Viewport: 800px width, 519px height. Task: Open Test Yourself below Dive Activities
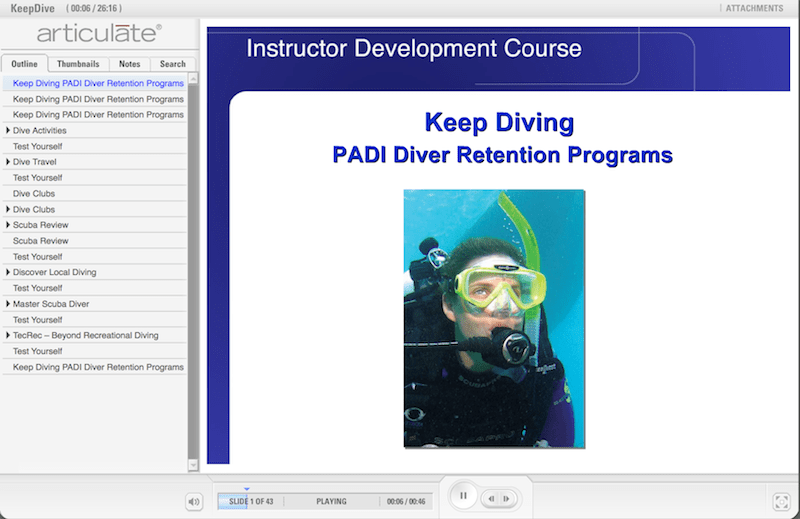coord(95,146)
